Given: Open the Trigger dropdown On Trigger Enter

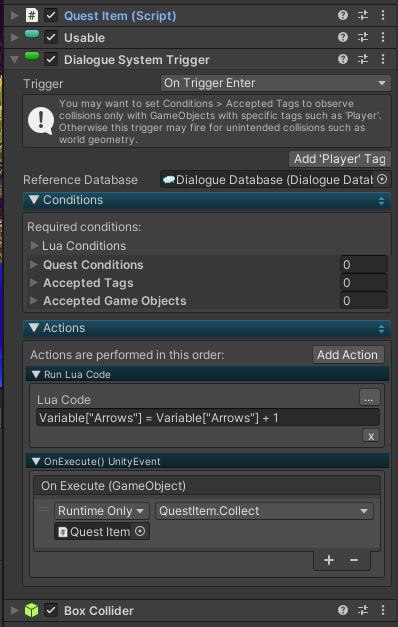Looking at the screenshot, I should [x=276, y=83].
